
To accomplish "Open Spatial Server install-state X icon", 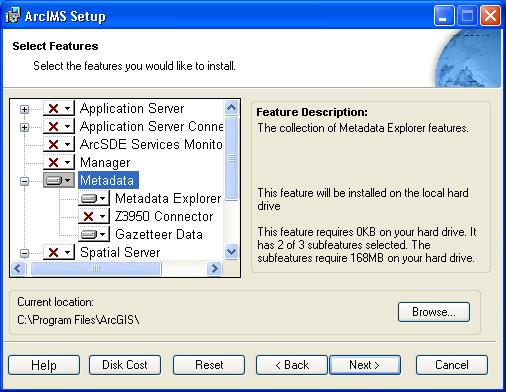I will pyautogui.click(x=59, y=252).
